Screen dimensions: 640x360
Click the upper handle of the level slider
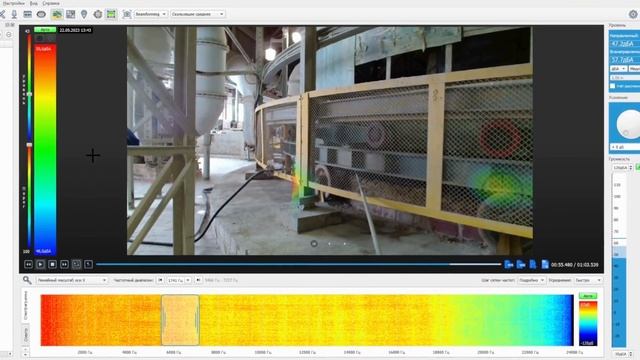pos(29,94)
